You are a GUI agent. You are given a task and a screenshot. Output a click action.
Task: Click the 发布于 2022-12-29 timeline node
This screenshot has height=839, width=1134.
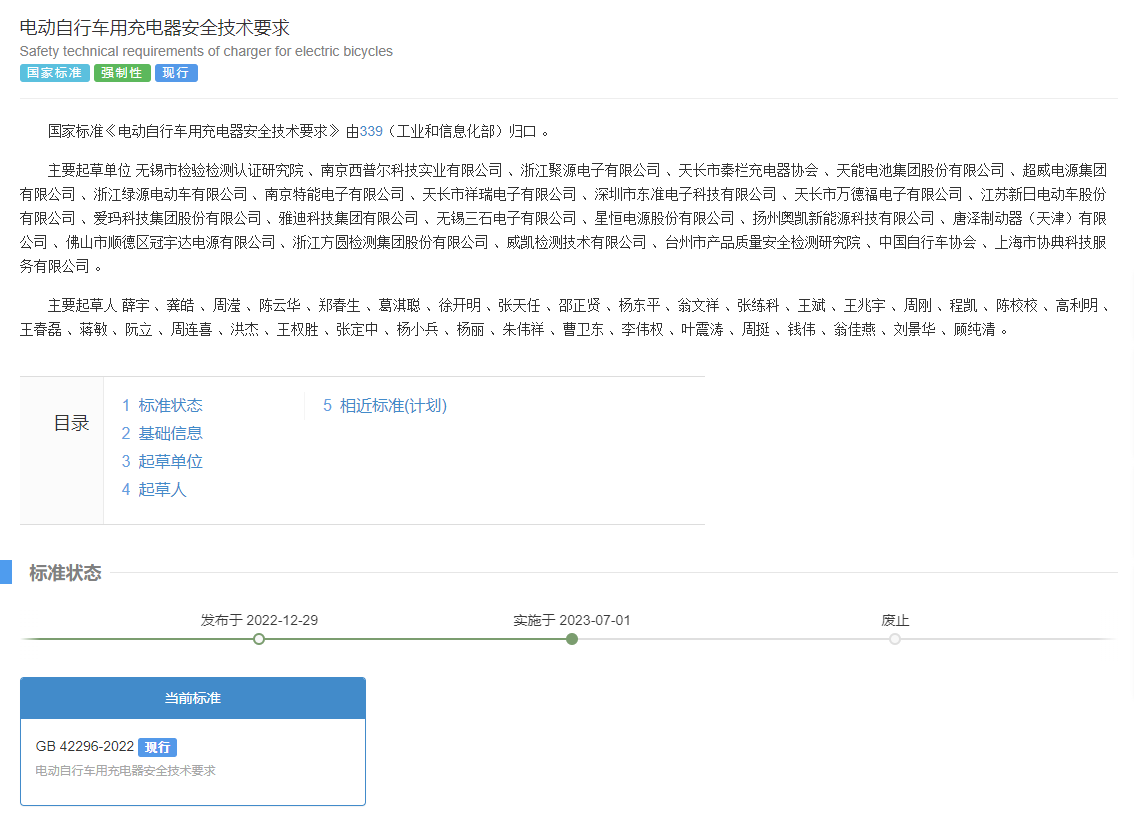click(x=259, y=639)
